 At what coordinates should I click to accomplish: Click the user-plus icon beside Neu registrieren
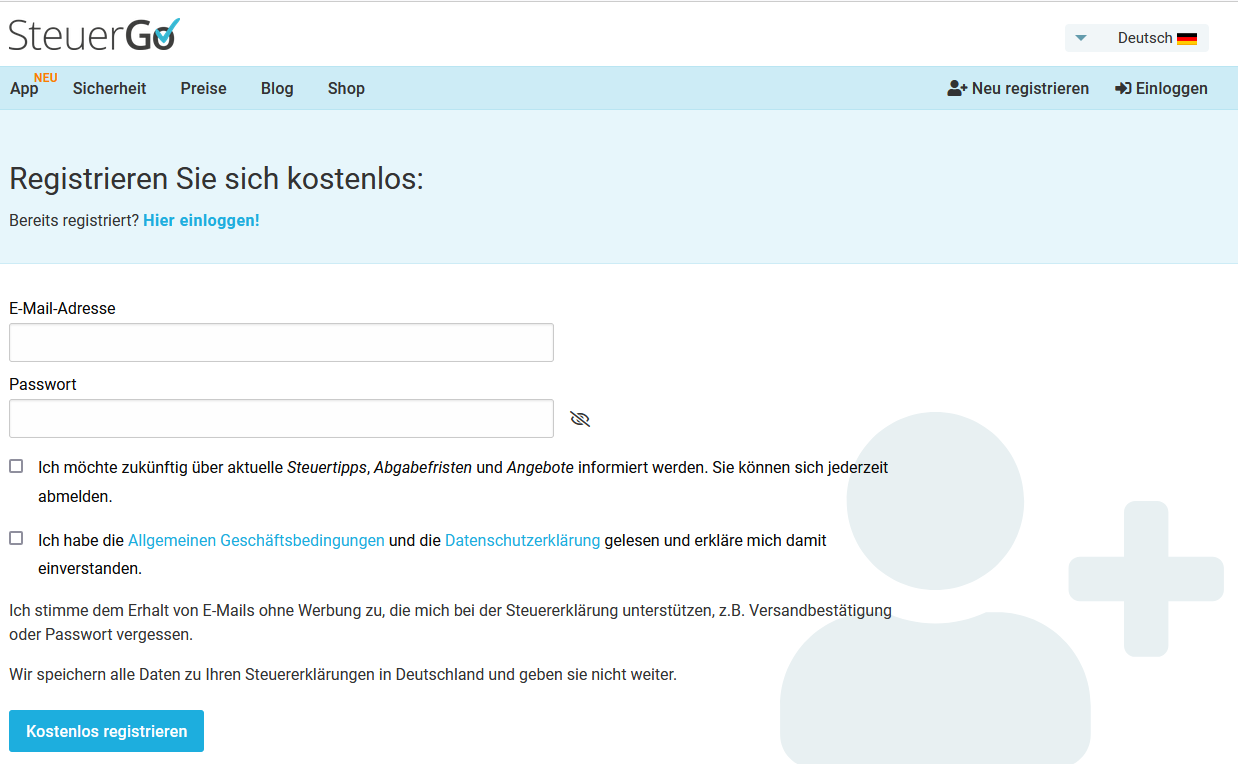[x=957, y=88]
